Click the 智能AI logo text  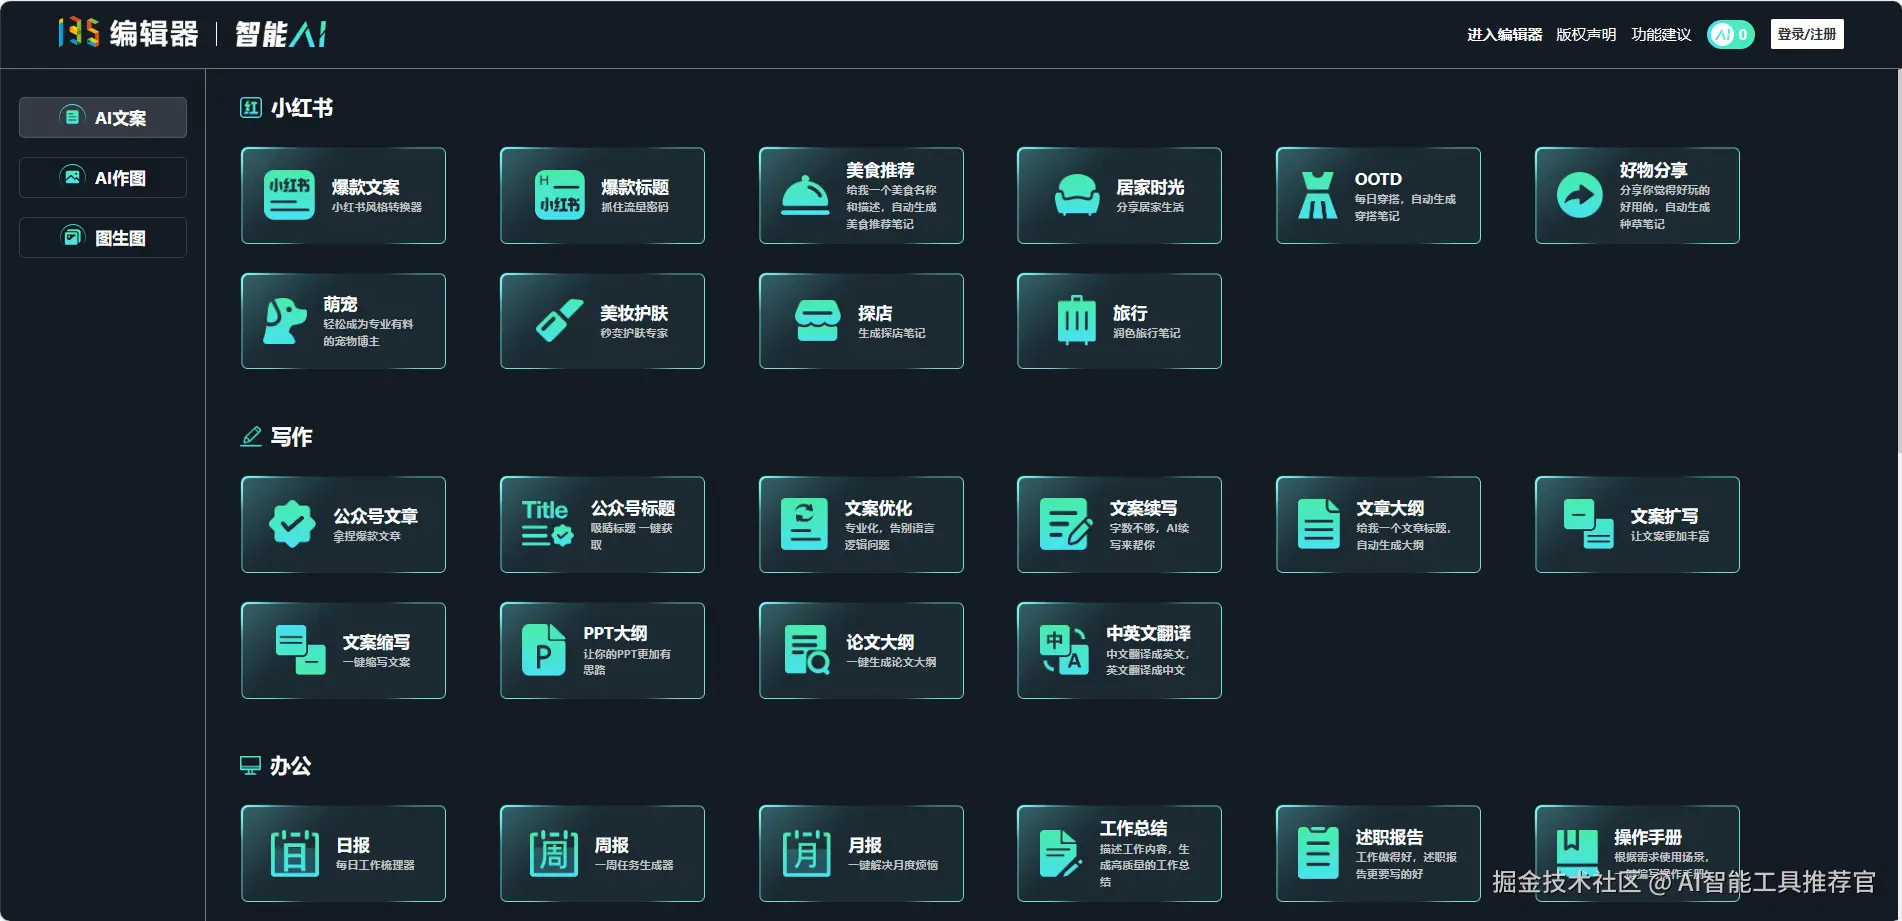click(x=281, y=34)
